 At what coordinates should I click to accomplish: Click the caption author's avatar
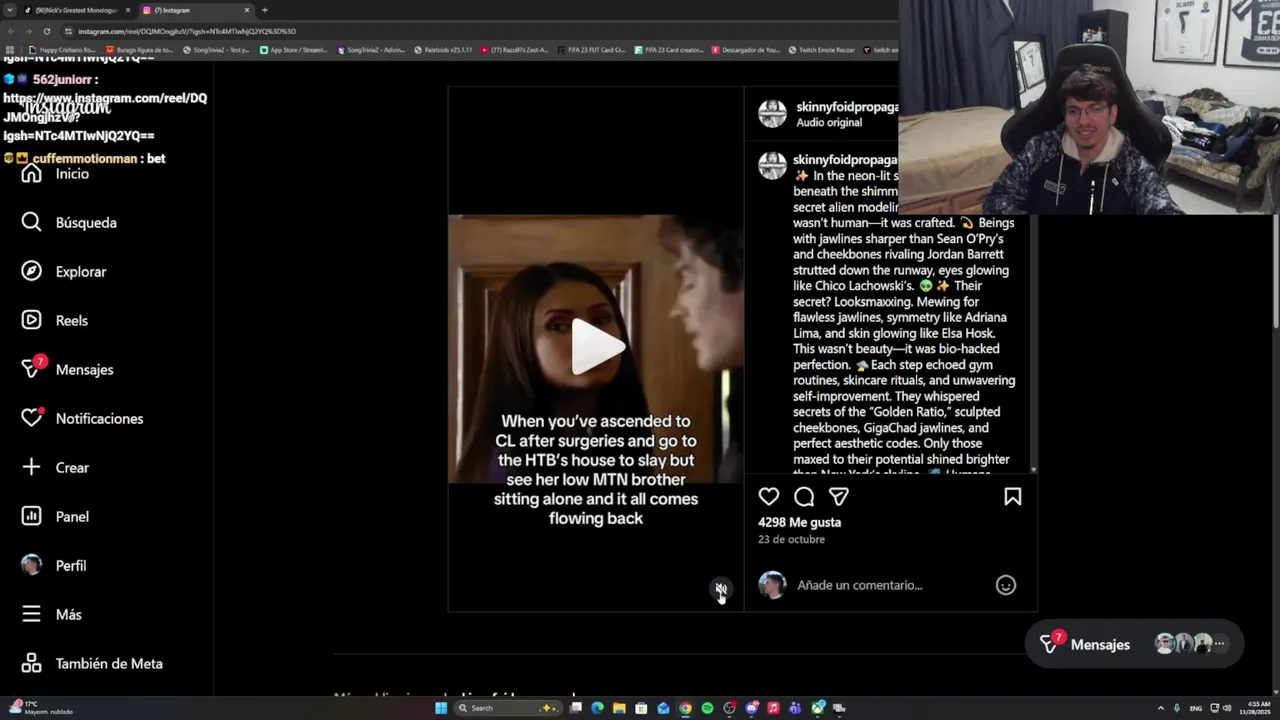point(772,165)
